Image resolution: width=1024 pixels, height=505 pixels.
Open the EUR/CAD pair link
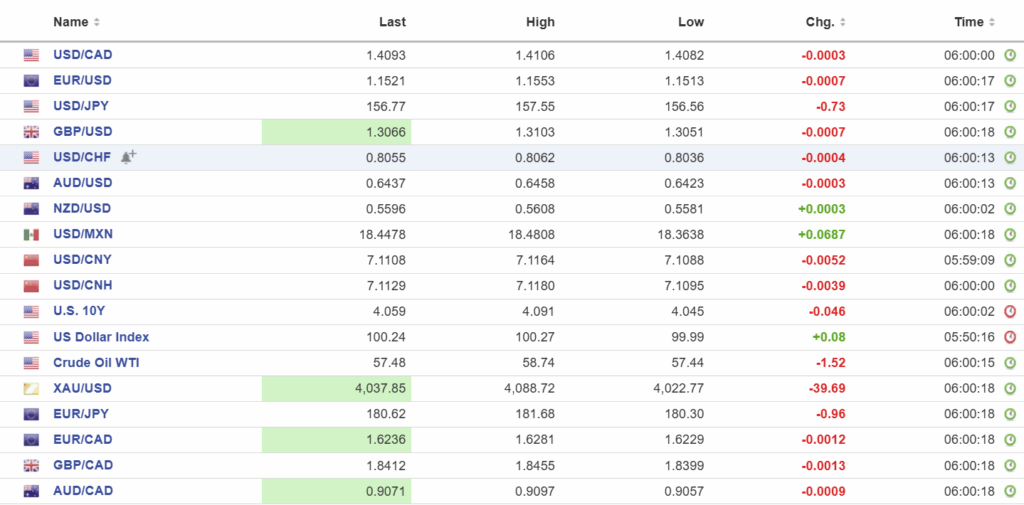click(82, 439)
